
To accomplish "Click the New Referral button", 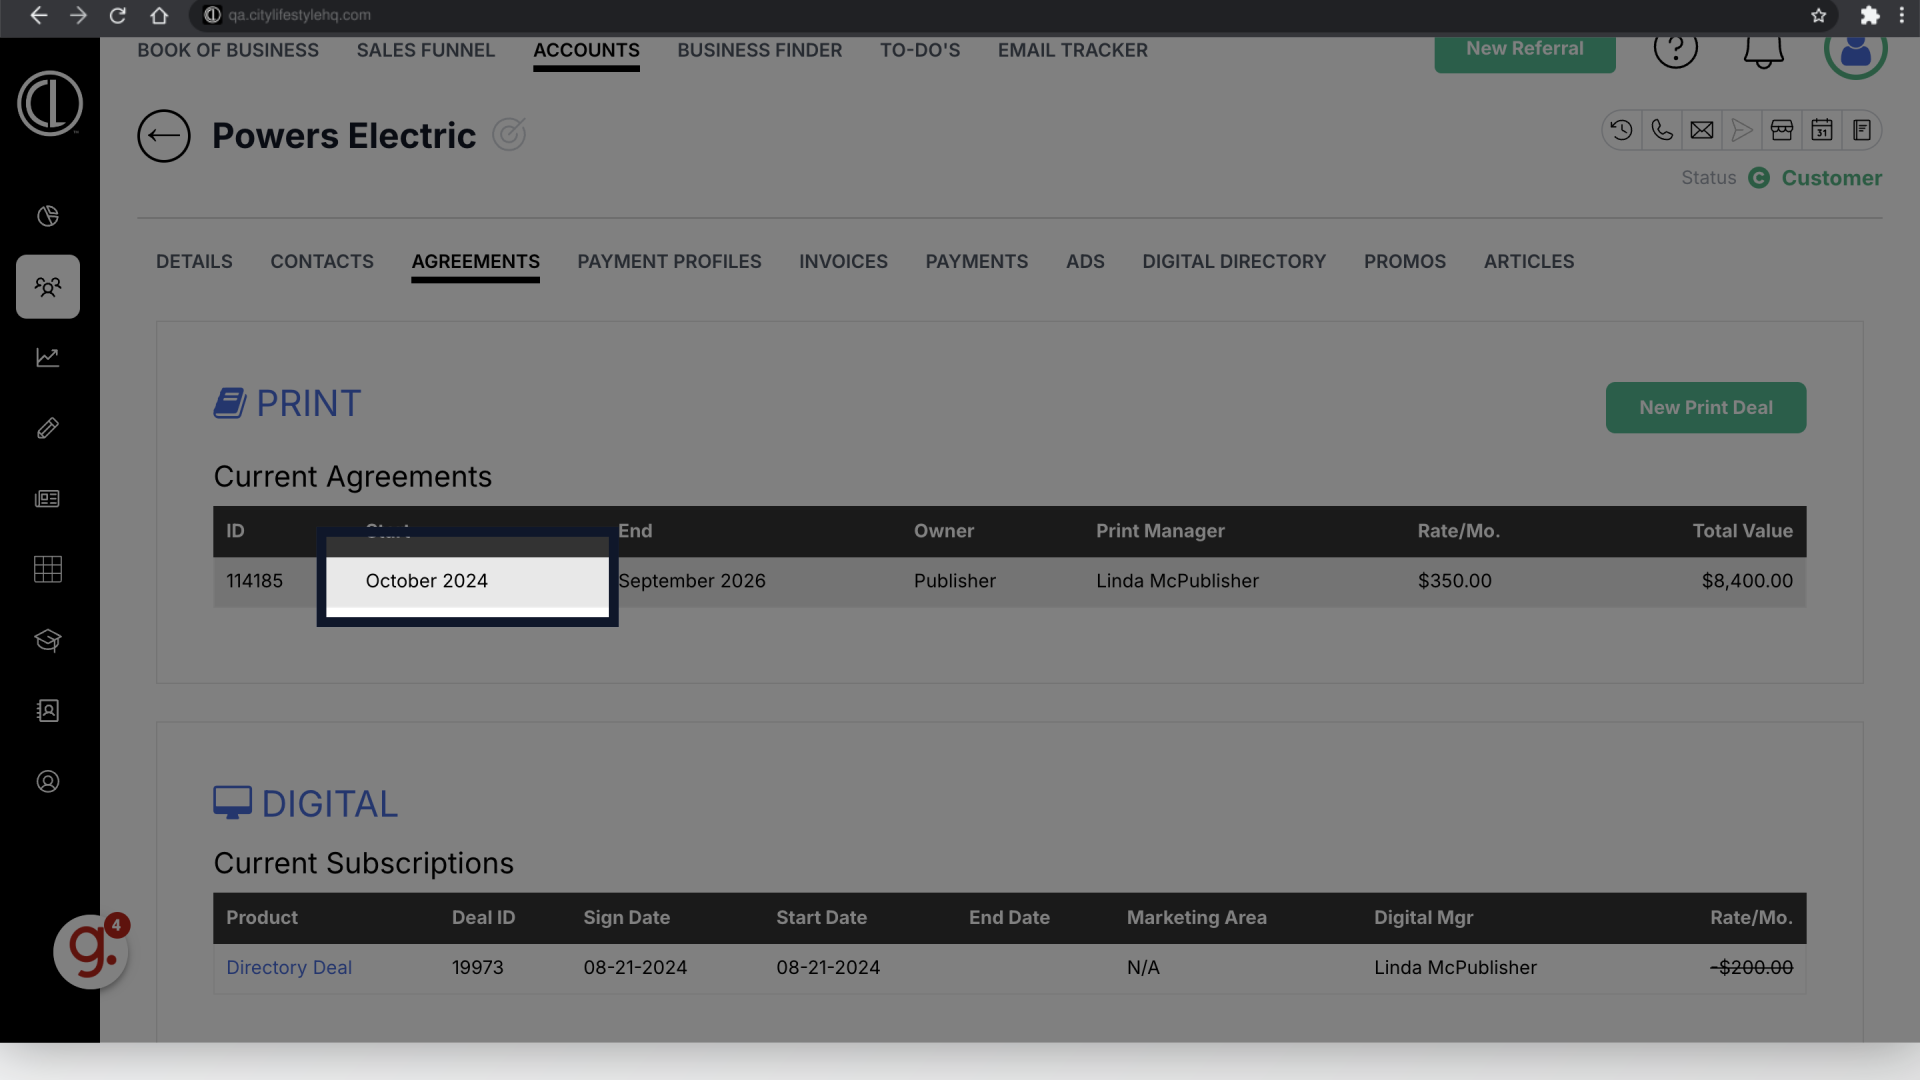I will (x=1525, y=52).
